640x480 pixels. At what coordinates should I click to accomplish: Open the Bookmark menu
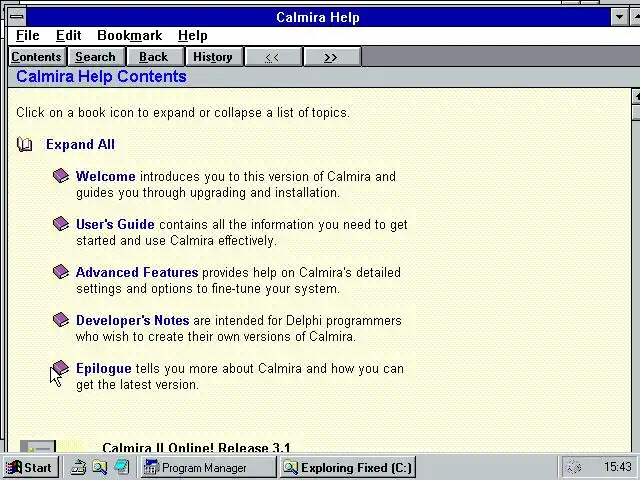(x=130, y=36)
